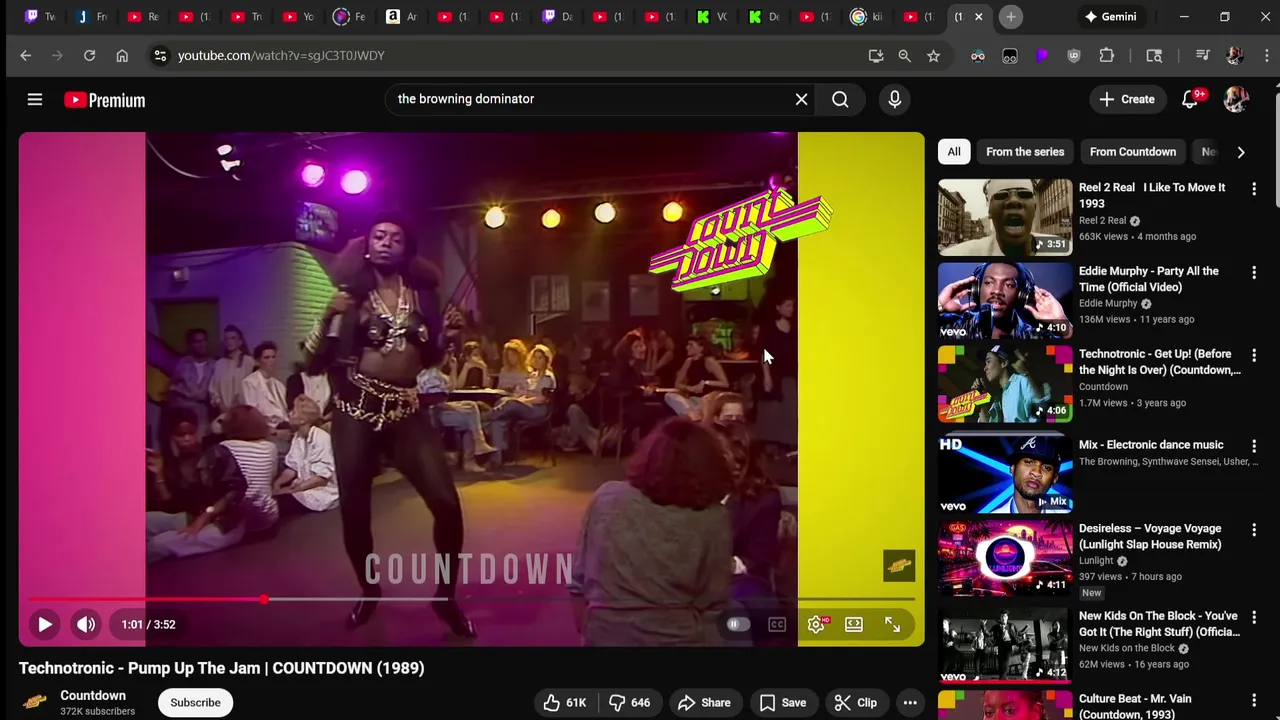Viewport: 1280px width, 720px height.
Task: Open options for Electronic dance music mix
Action: tap(1254, 446)
